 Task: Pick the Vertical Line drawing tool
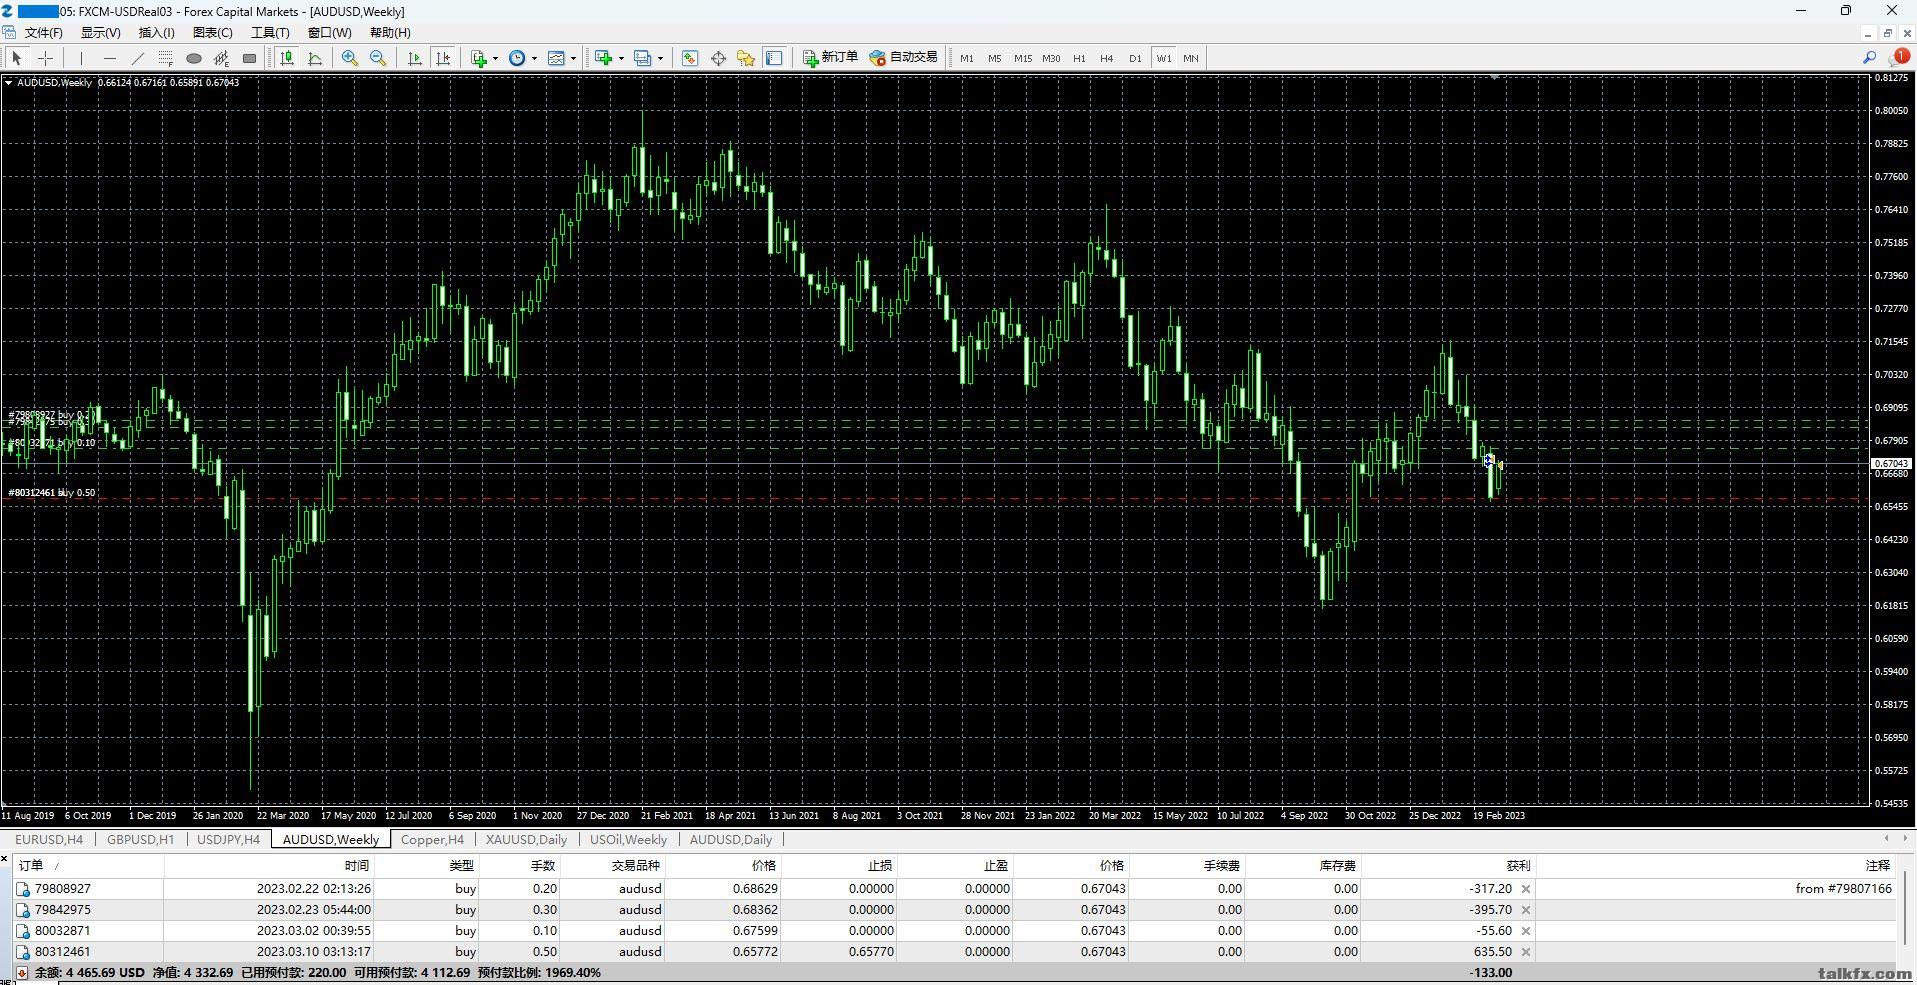pos(81,58)
